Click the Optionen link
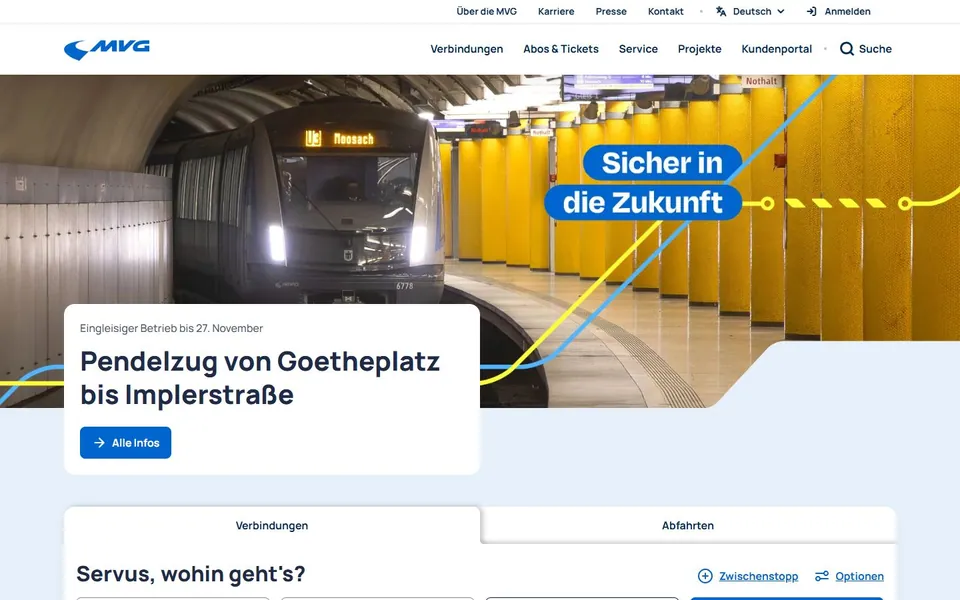Viewport: 960px width, 600px height. [x=859, y=576]
